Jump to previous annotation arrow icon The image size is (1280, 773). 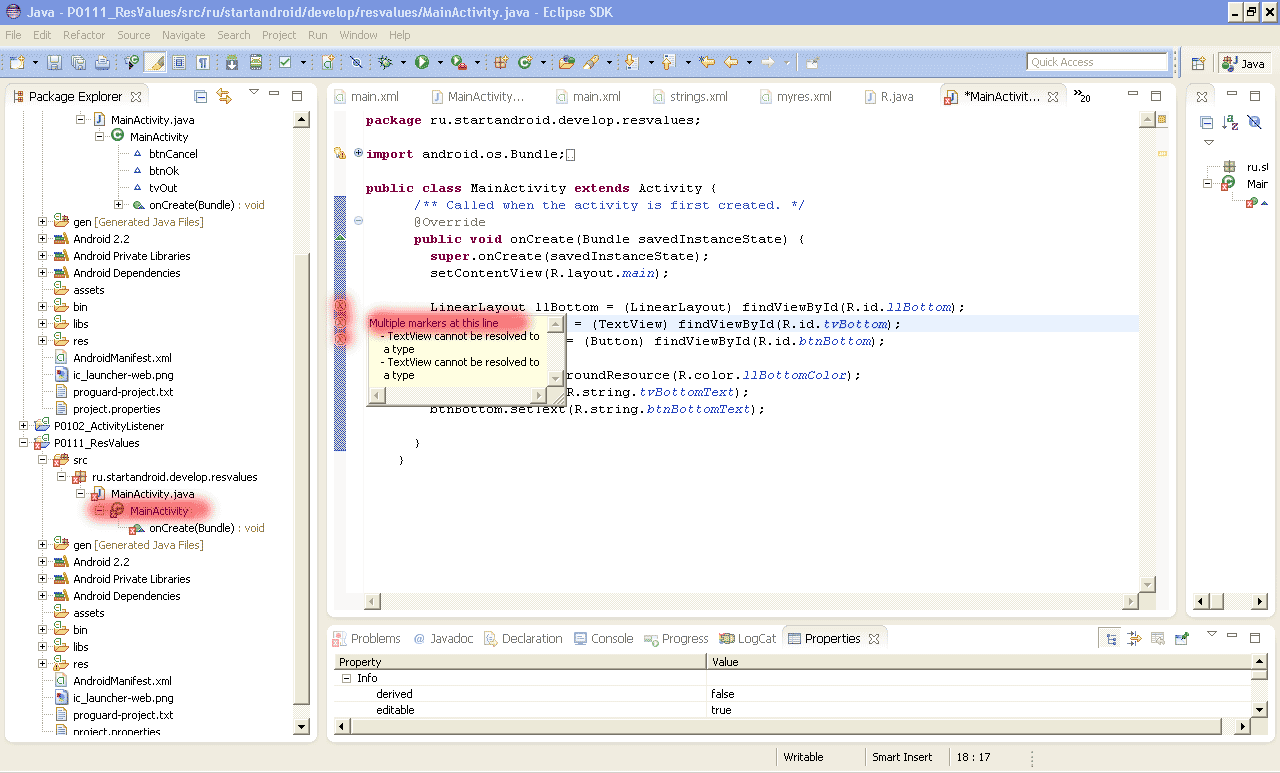(x=668, y=62)
